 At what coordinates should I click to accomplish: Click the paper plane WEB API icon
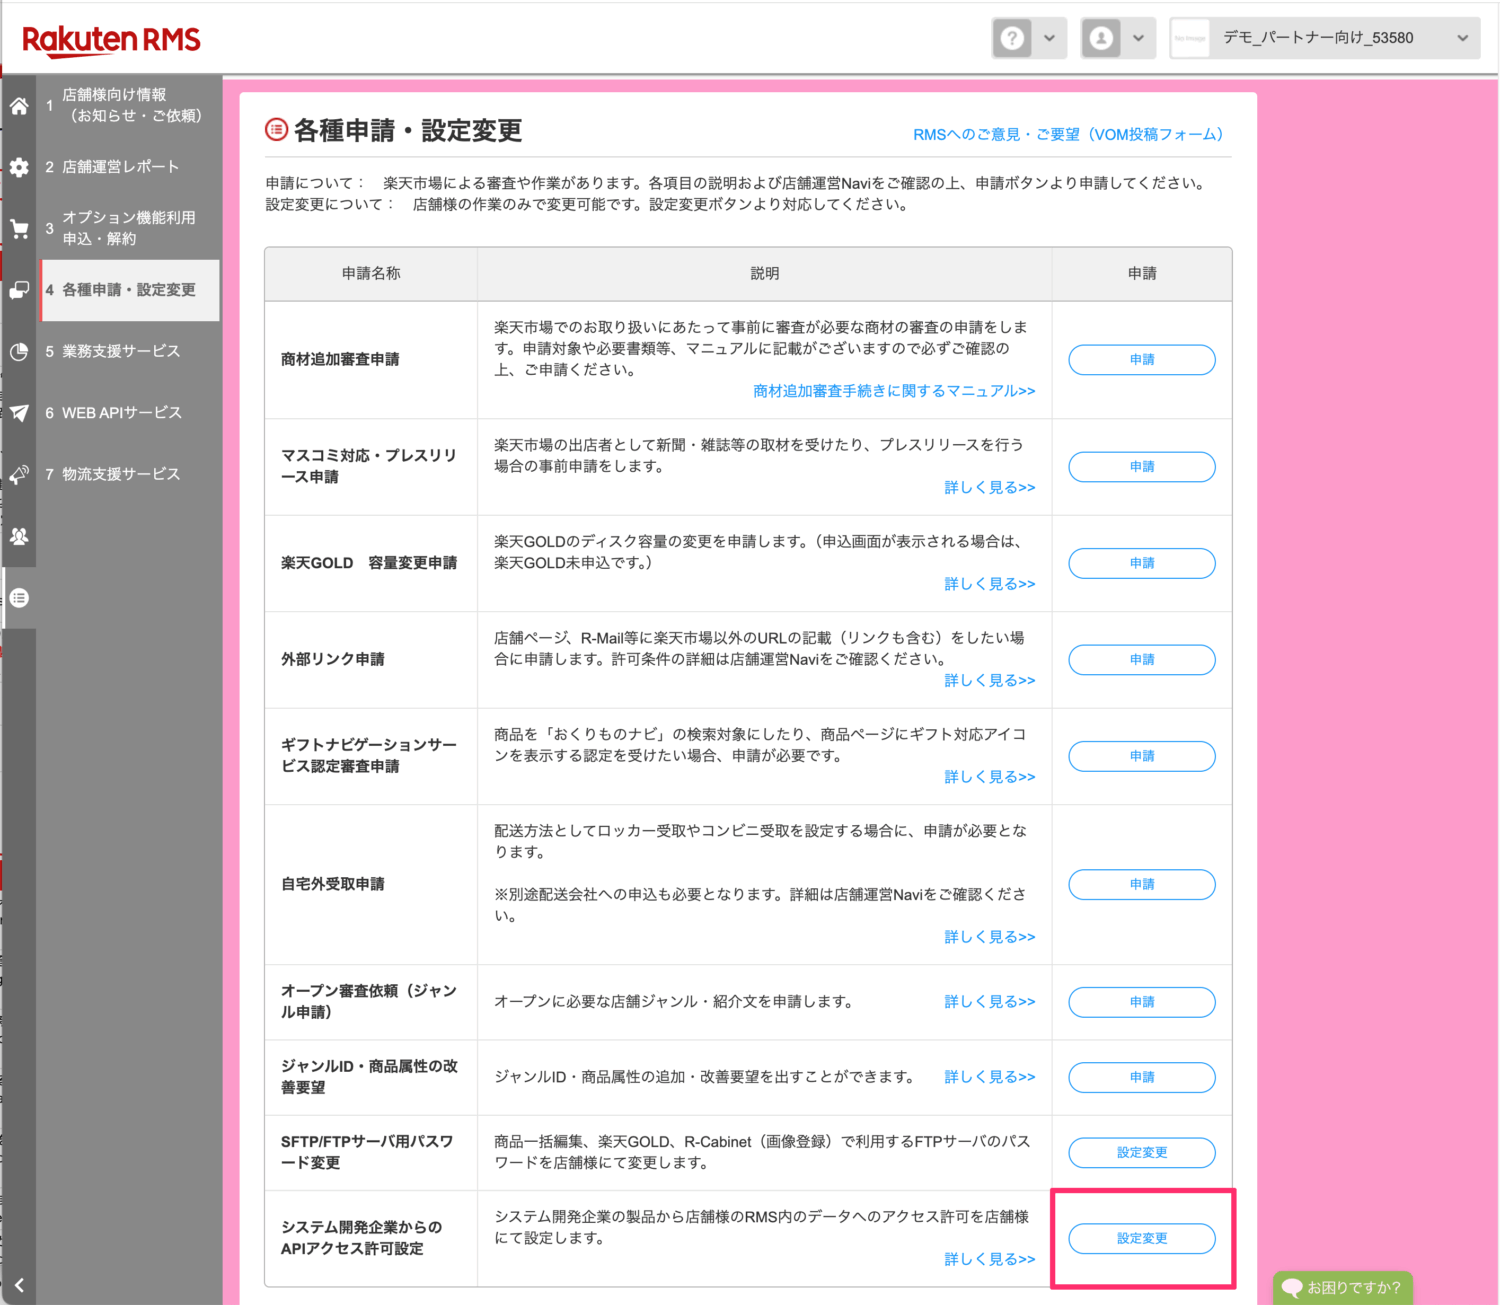pyautogui.click(x=19, y=413)
